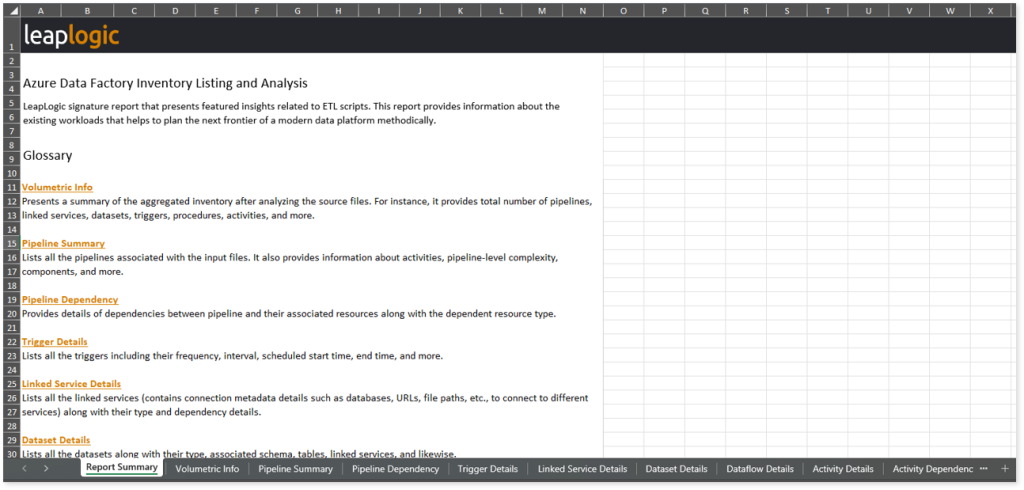Select column P header
Screen dimensions: 1024x490
pos(664,12)
